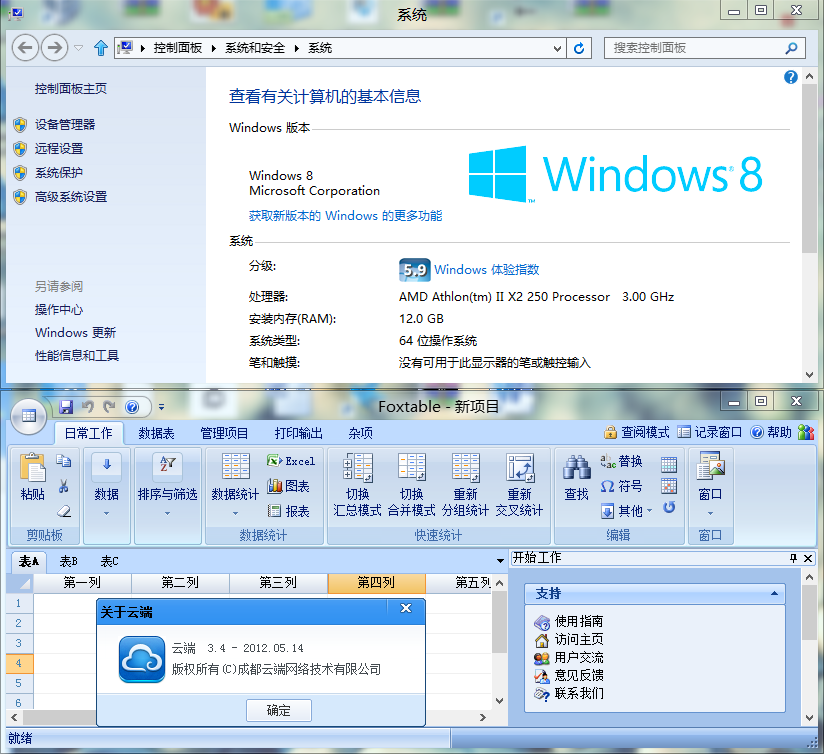
Task: Open the 设备管理器 link in Control Panel
Action: click(x=65, y=125)
